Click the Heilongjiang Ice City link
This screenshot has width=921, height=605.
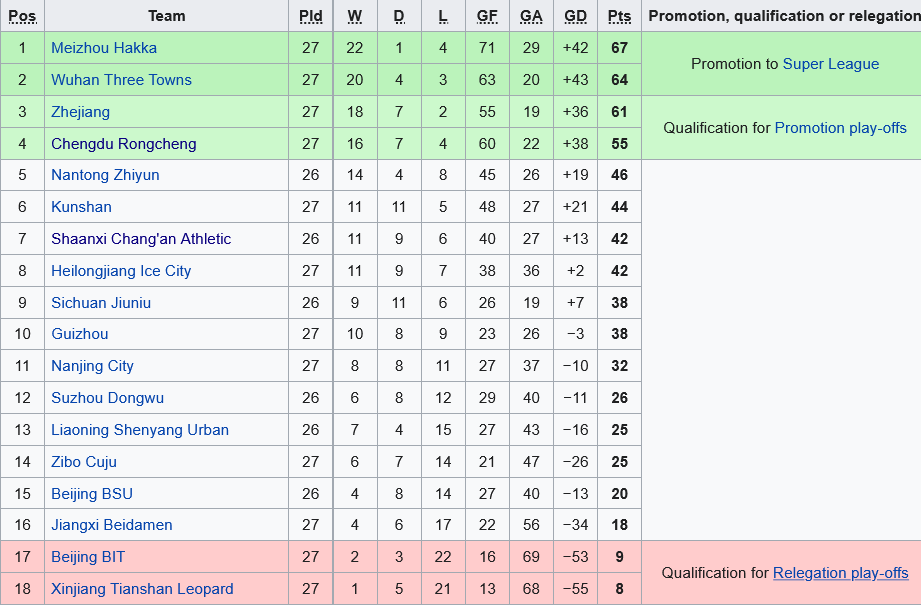[121, 271]
